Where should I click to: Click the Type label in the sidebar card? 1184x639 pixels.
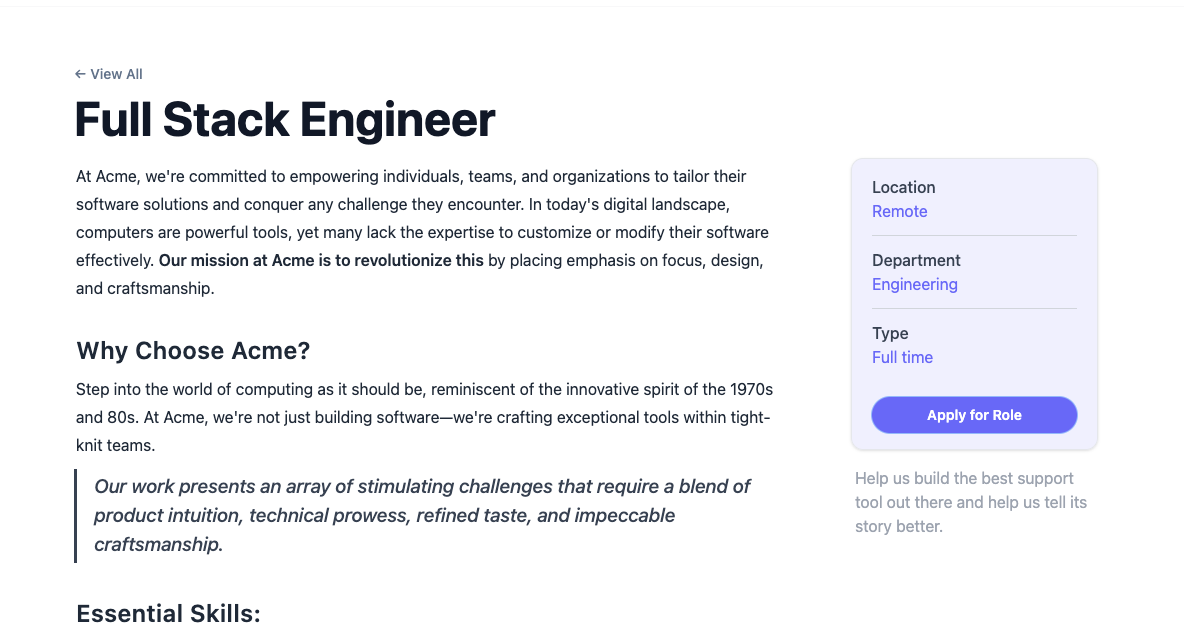890,333
